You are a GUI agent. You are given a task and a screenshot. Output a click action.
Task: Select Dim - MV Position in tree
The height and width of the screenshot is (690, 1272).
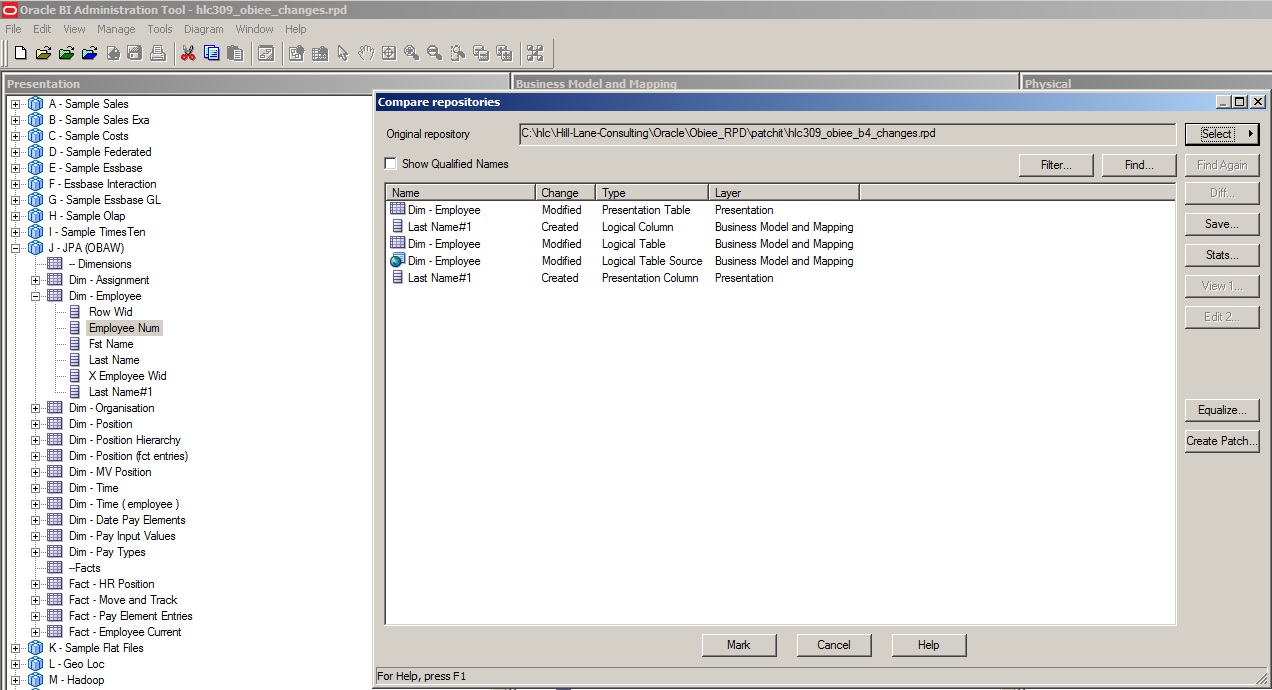[110, 472]
